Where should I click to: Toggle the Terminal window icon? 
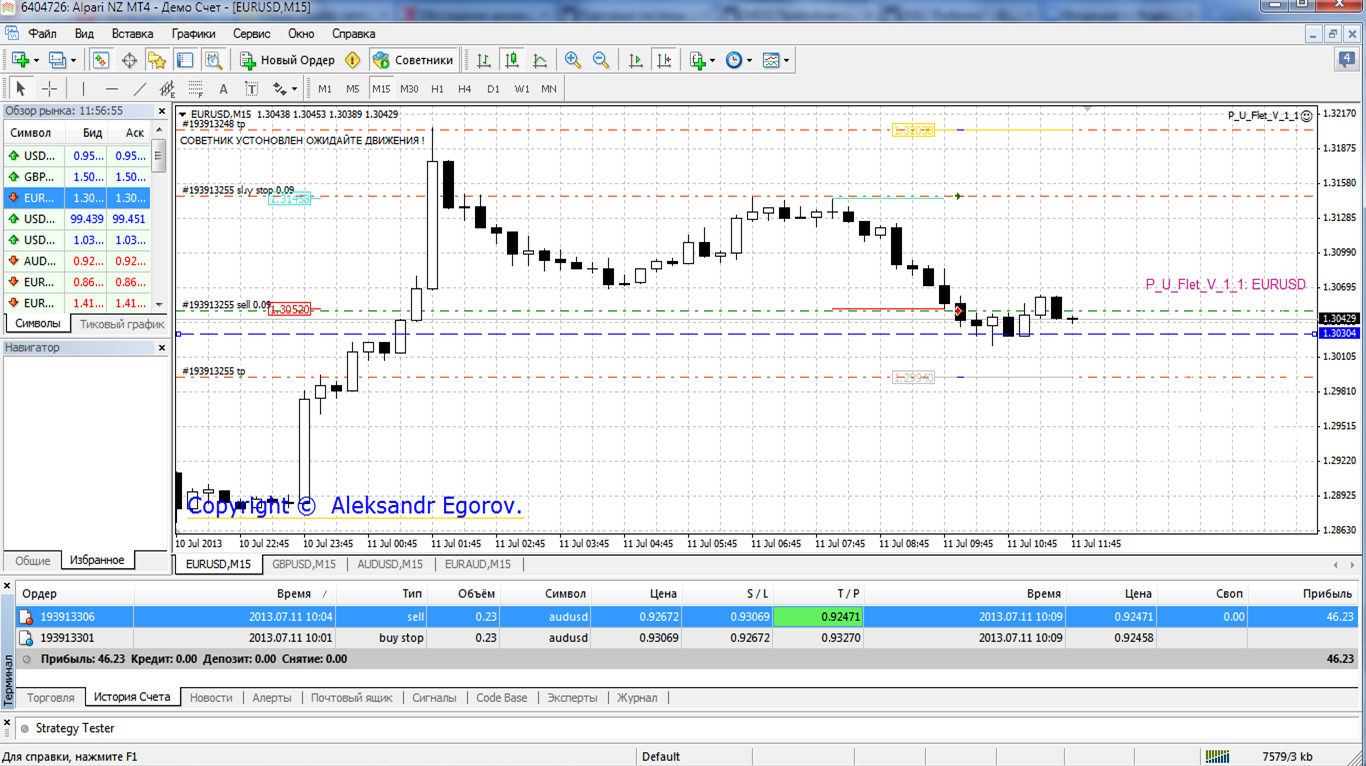185,60
